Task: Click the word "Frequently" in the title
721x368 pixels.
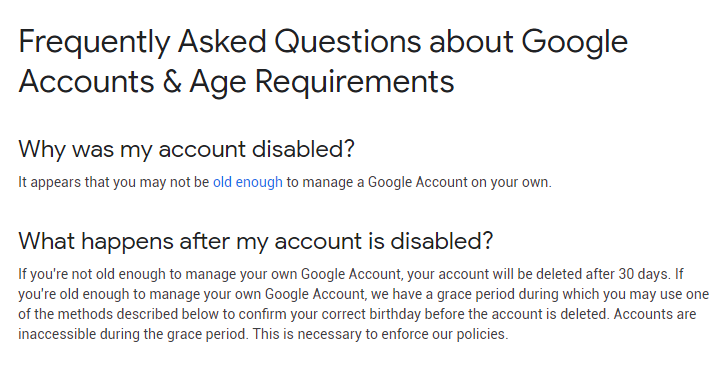Action: coord(94,43)
